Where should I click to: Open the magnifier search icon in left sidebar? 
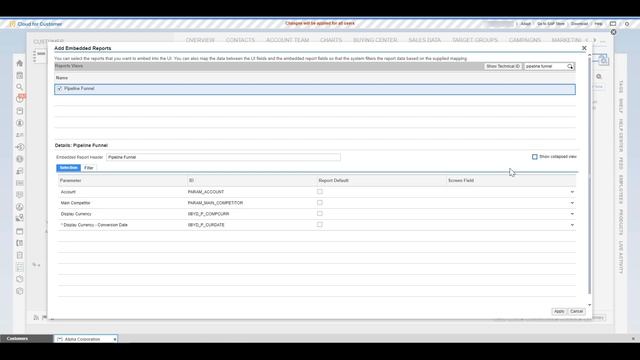pos(20,87)
